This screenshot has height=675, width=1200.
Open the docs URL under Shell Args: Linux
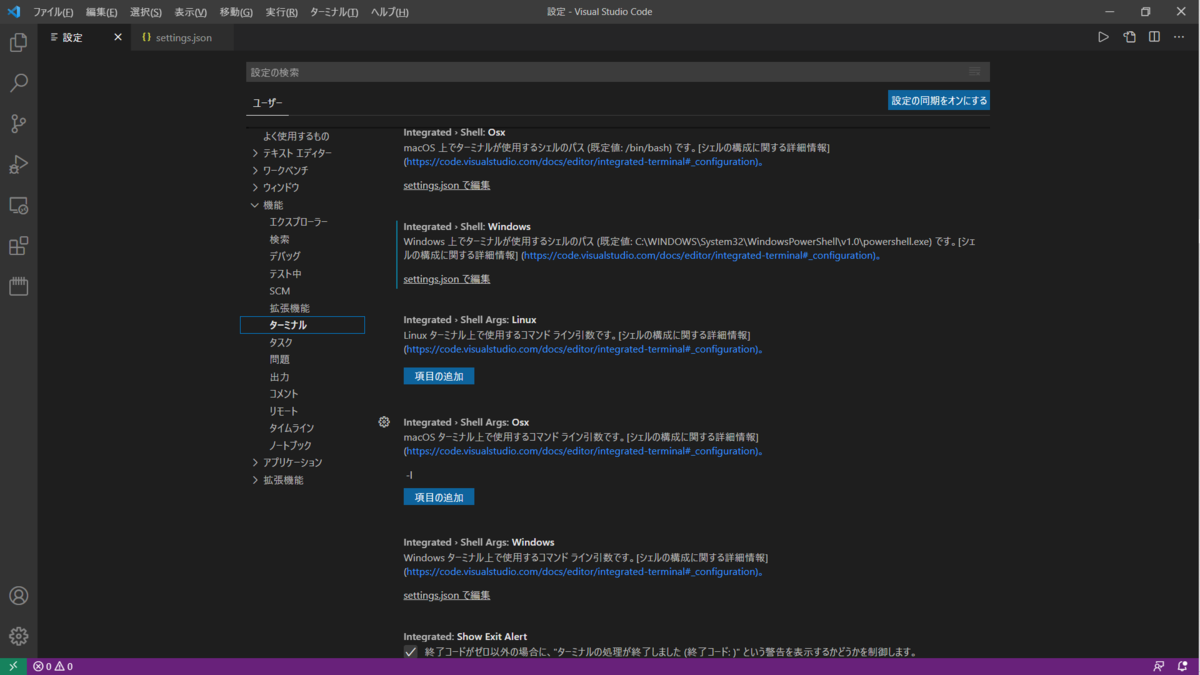coord(583,350)
